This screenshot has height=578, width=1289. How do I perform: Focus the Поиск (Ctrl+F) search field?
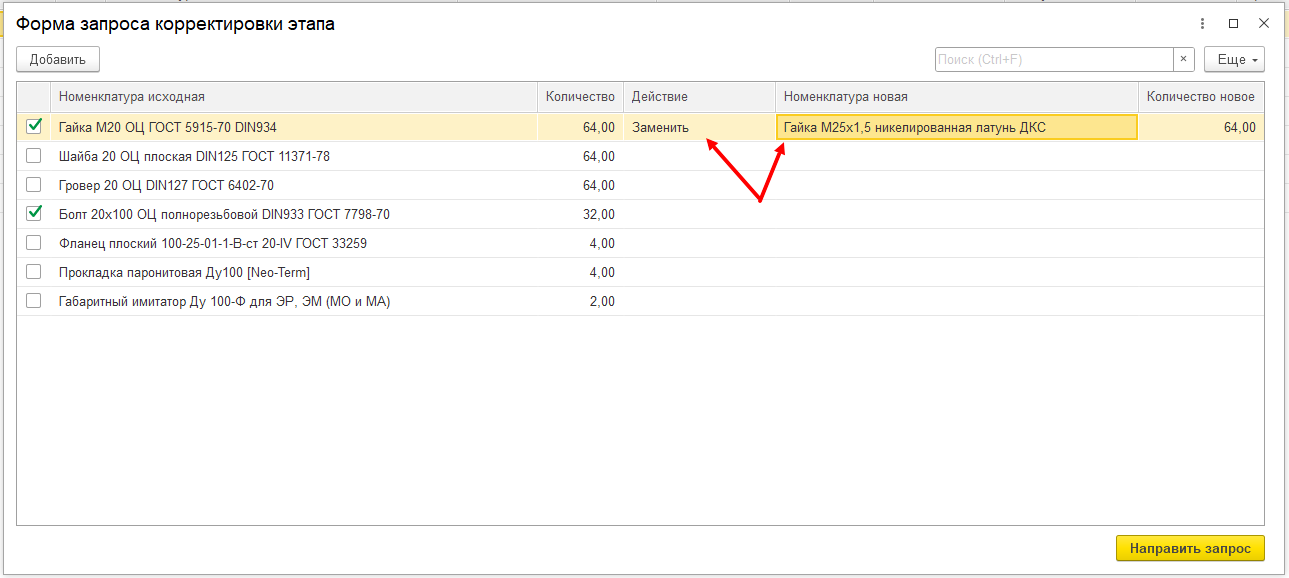[1054, 59]
